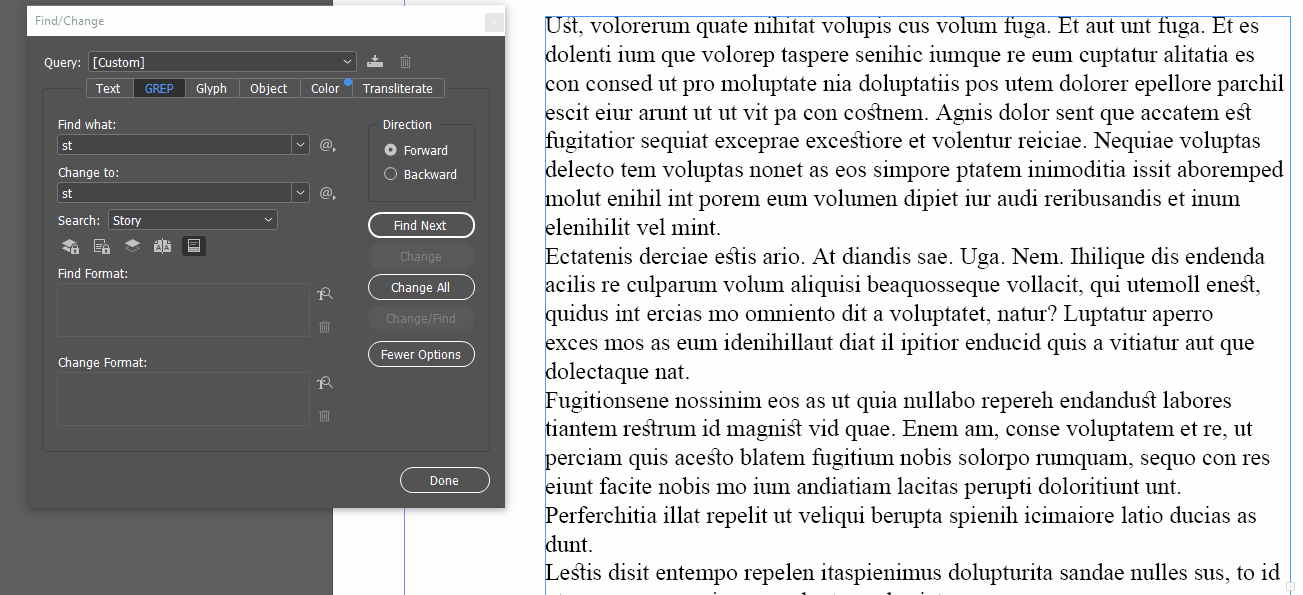Click the disabled Change button
The image size is (1303, 595).
tap(421, 256)
